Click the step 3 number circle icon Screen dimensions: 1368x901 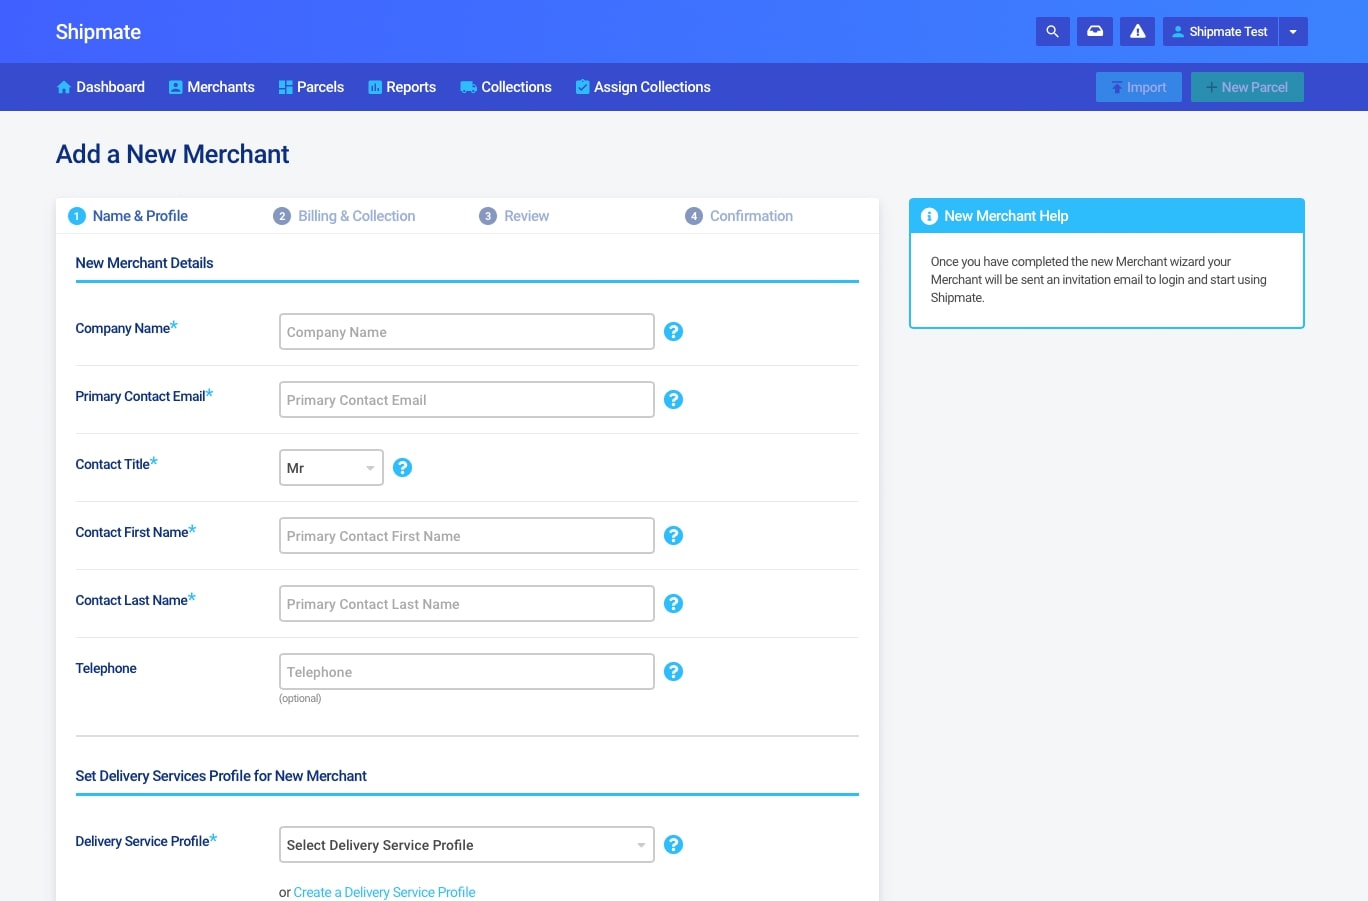[x=488, y=216]
